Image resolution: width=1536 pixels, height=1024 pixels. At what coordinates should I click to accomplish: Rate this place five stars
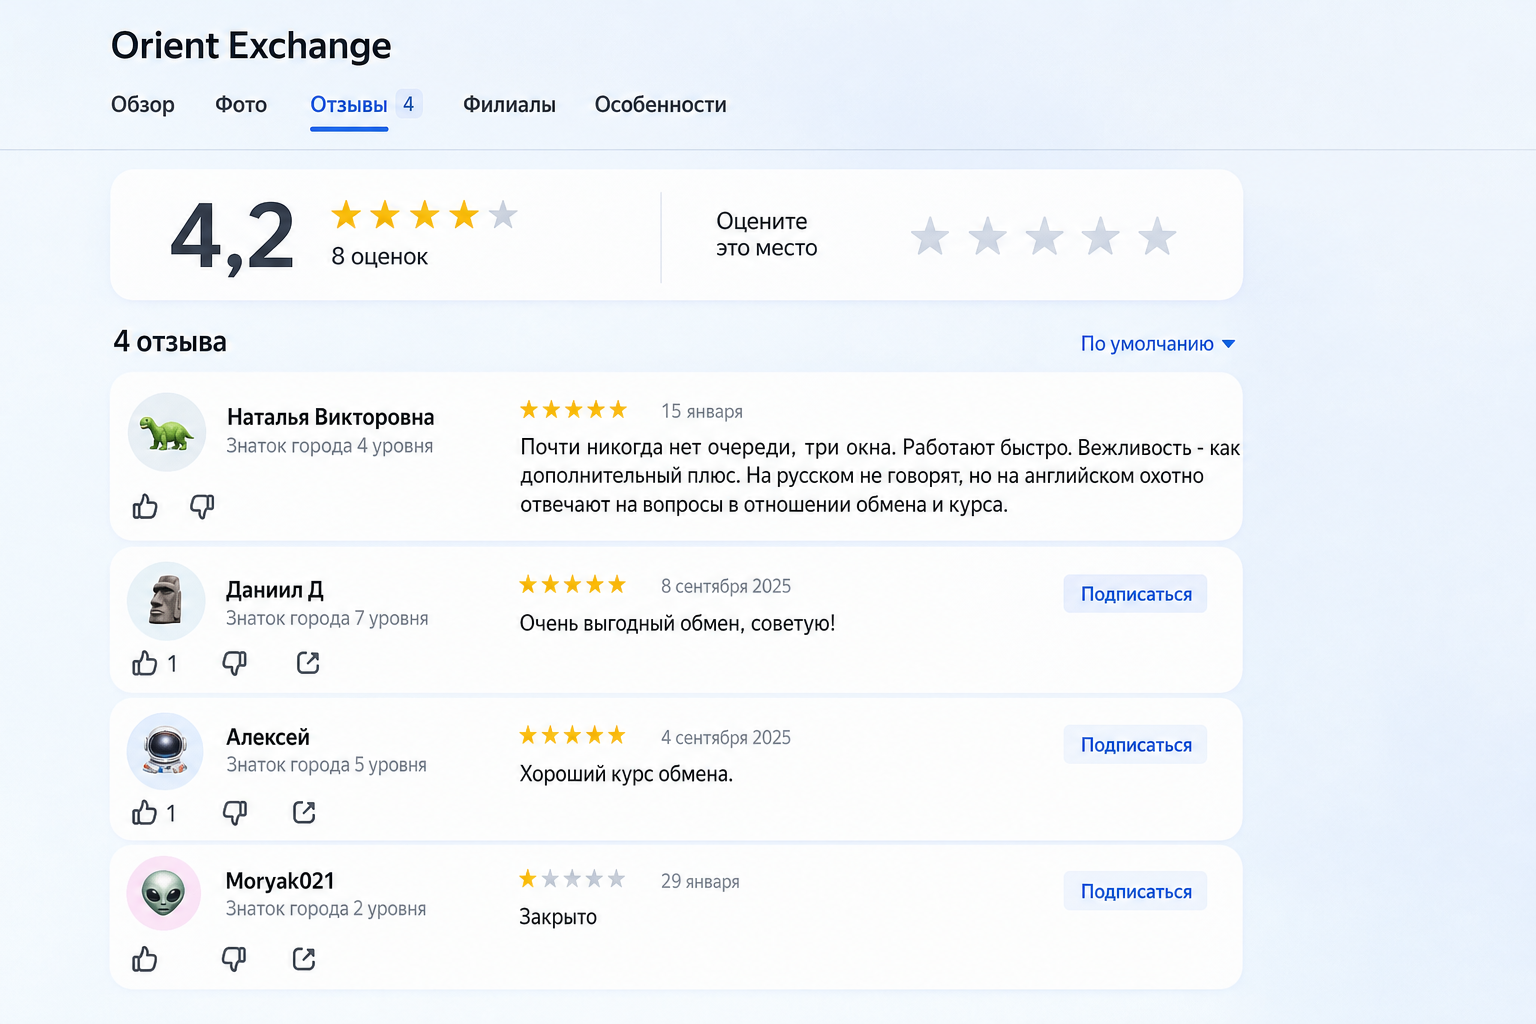click(1158, 236)
